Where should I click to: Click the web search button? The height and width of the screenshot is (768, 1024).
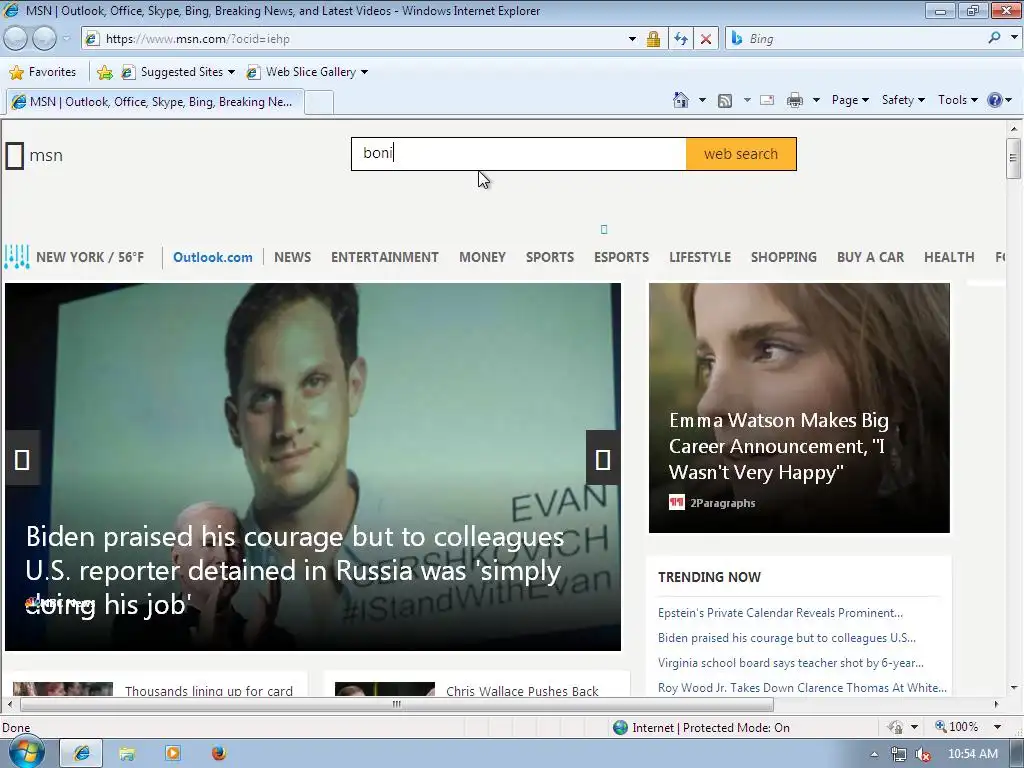741,154
